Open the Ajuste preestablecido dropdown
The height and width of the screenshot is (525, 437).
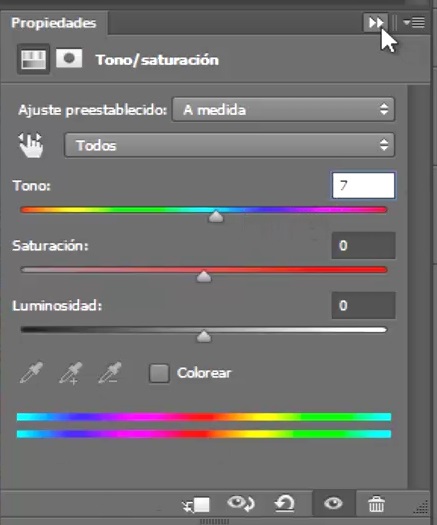(283, 109)
